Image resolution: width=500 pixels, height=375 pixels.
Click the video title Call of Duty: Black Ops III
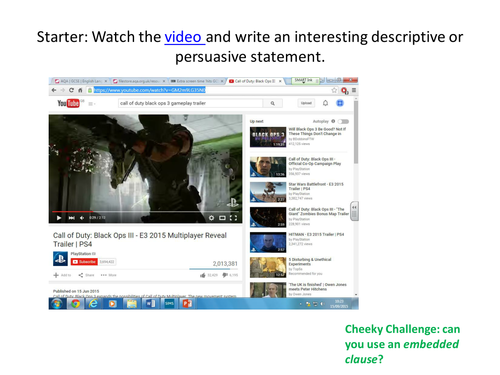point(140,240)
